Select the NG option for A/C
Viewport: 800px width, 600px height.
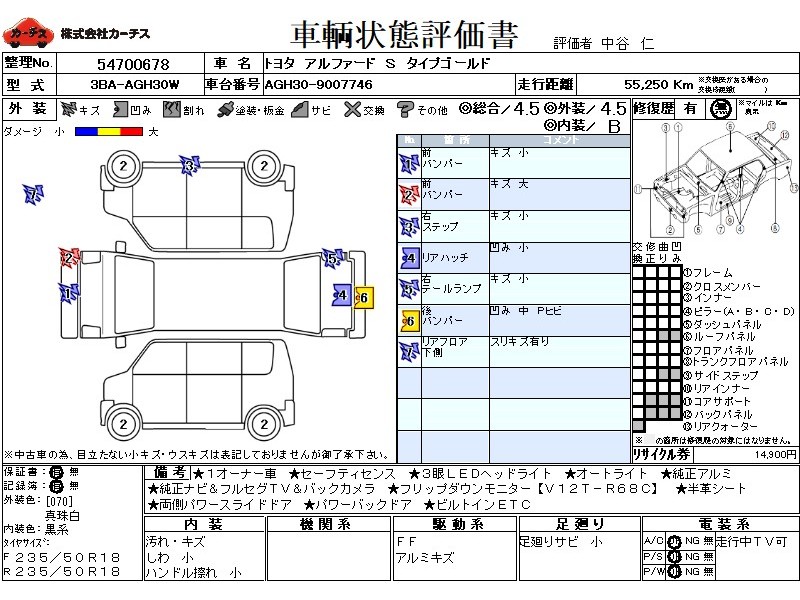(x=692, y=541)
